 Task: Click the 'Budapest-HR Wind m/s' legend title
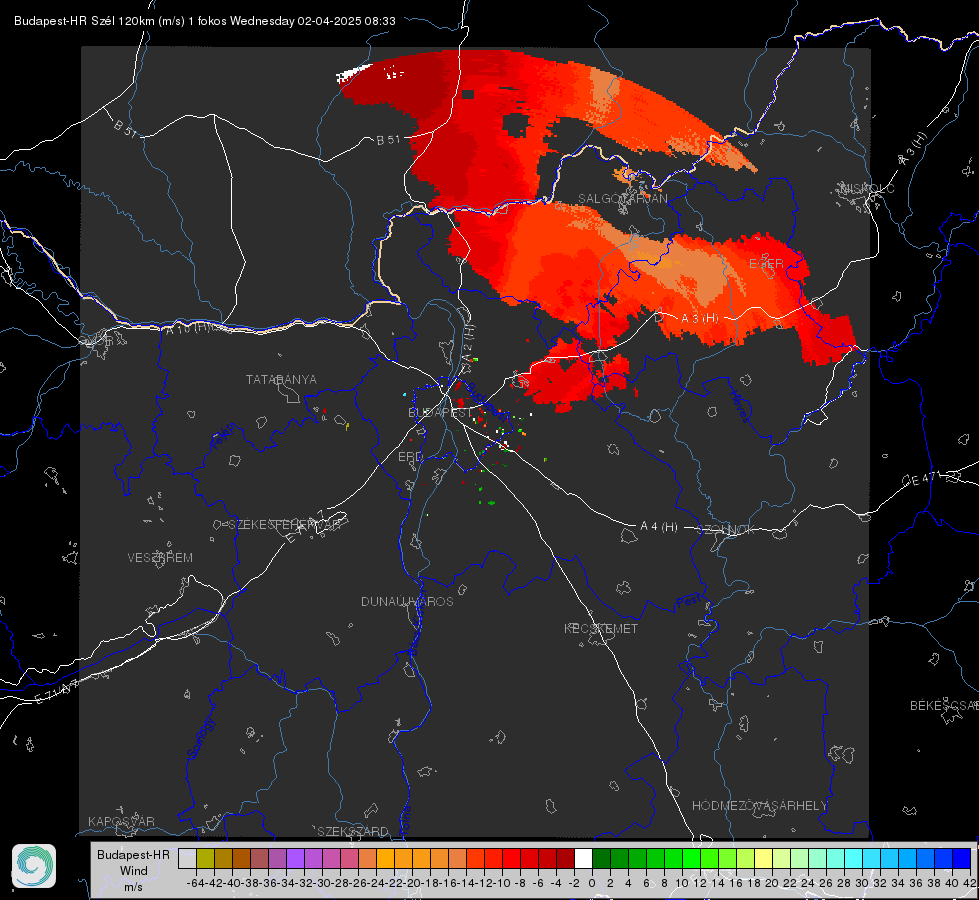[133, 871]
